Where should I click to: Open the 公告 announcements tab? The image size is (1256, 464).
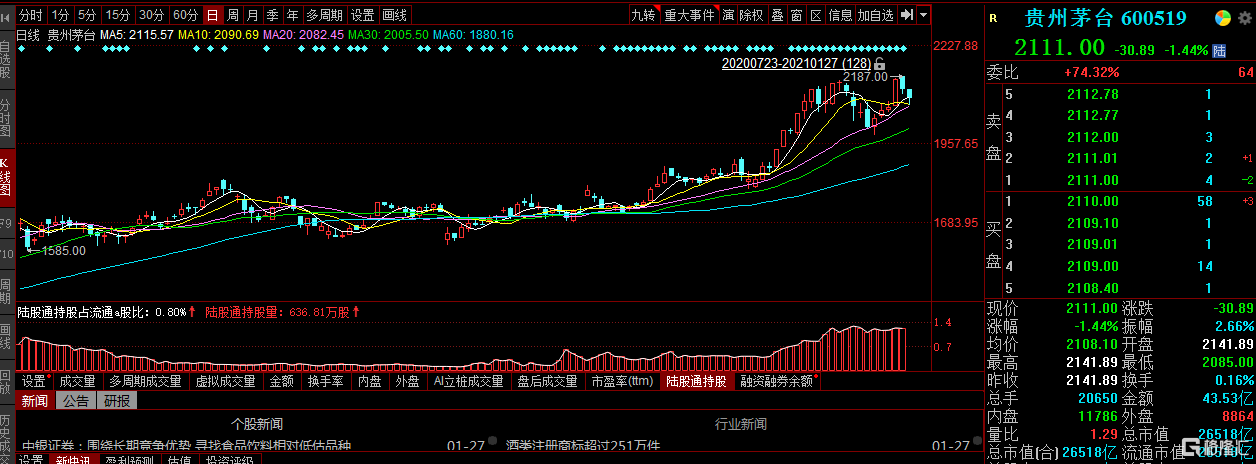tap(76, 401)
